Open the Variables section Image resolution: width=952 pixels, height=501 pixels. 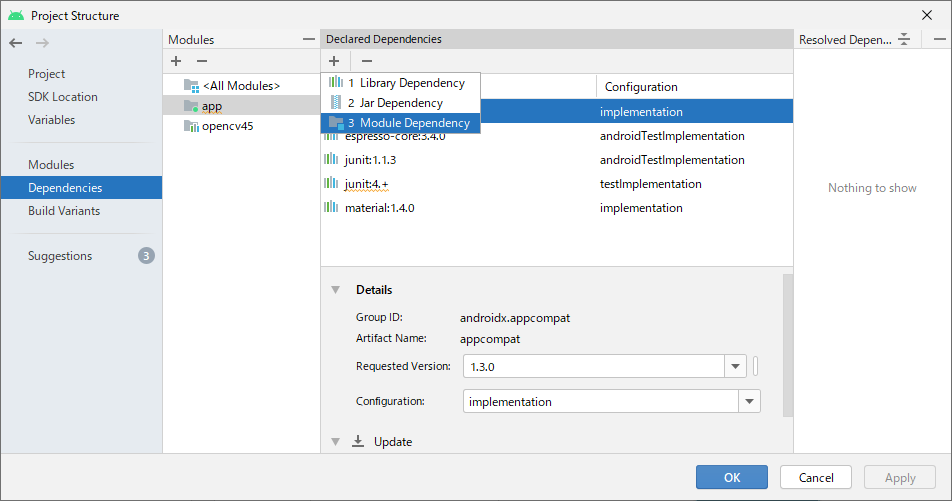(x=52, y=120)
